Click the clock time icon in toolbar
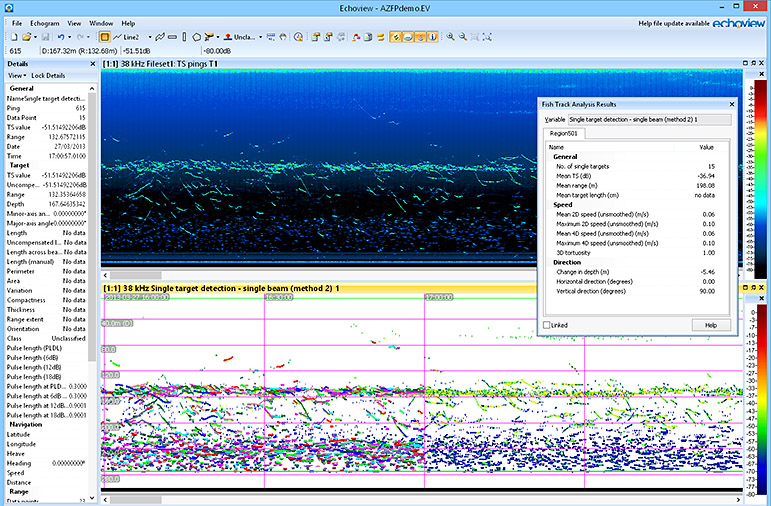The image size is (771, 506). coord(298,37)
